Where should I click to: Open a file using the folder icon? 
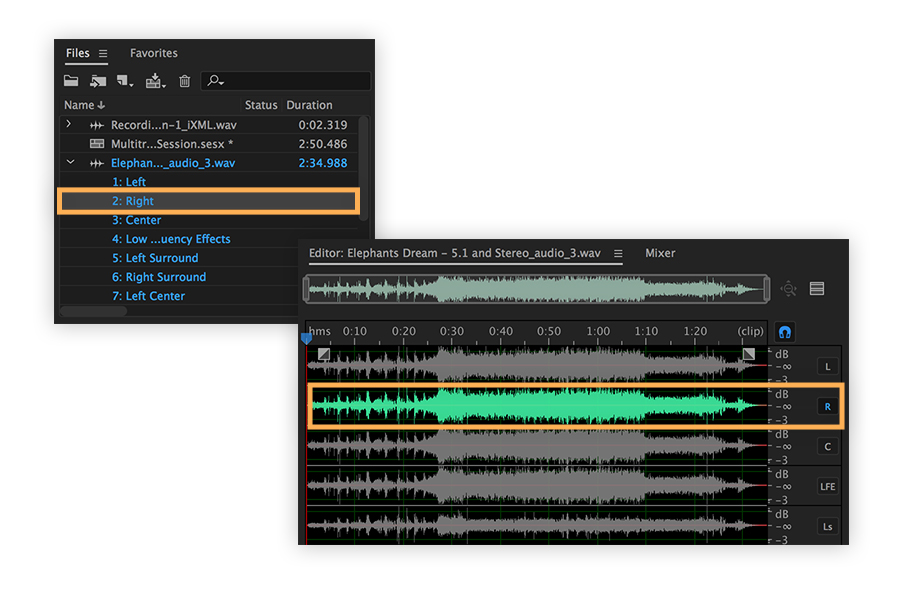[73, 80]
